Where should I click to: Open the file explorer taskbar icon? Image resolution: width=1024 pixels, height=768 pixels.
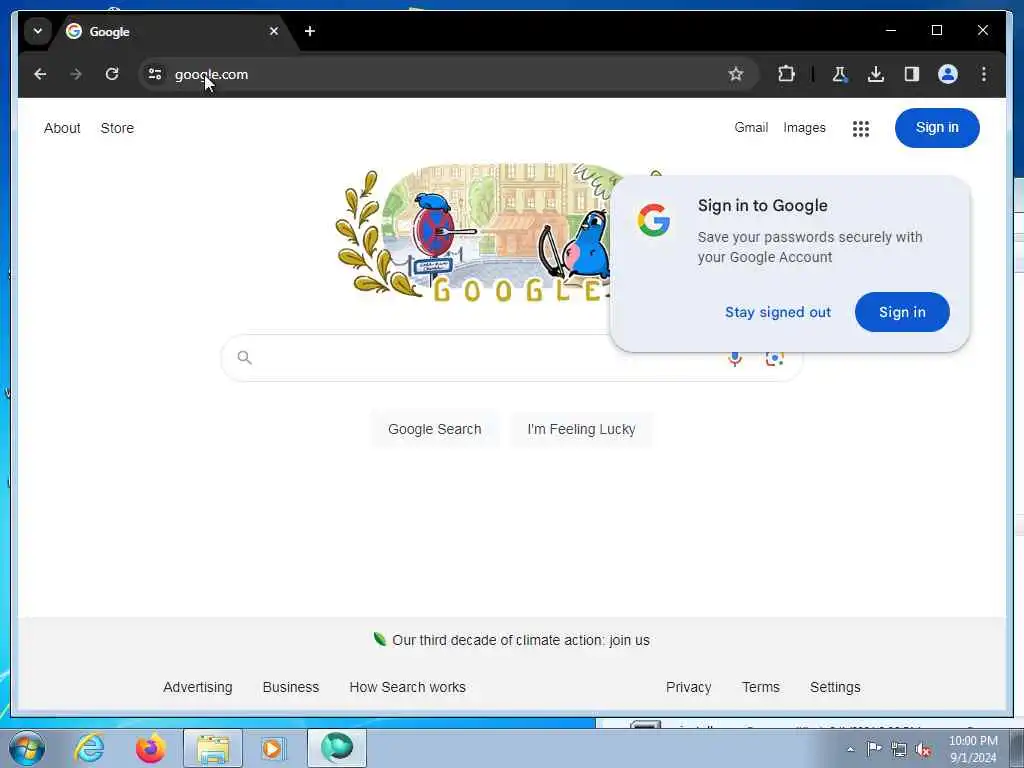point(213,748)
